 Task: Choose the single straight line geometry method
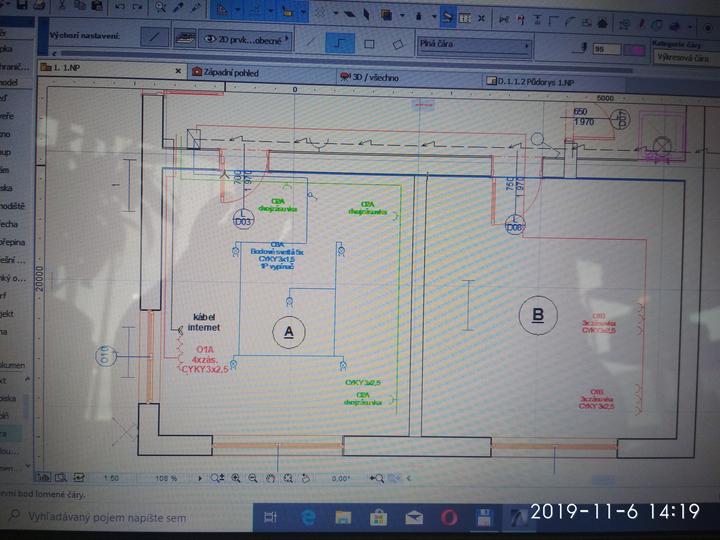click(311, 43)
